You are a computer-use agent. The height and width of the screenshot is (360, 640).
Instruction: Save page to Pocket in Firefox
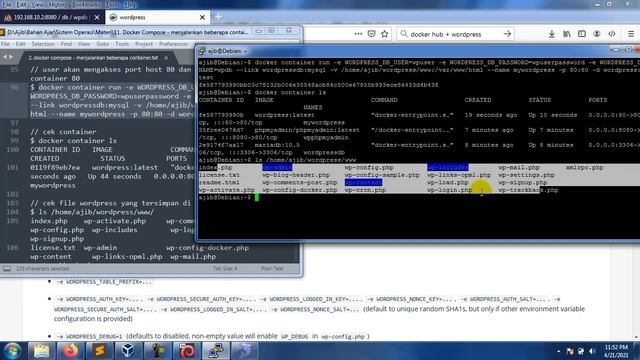click(x=371, y=34)
